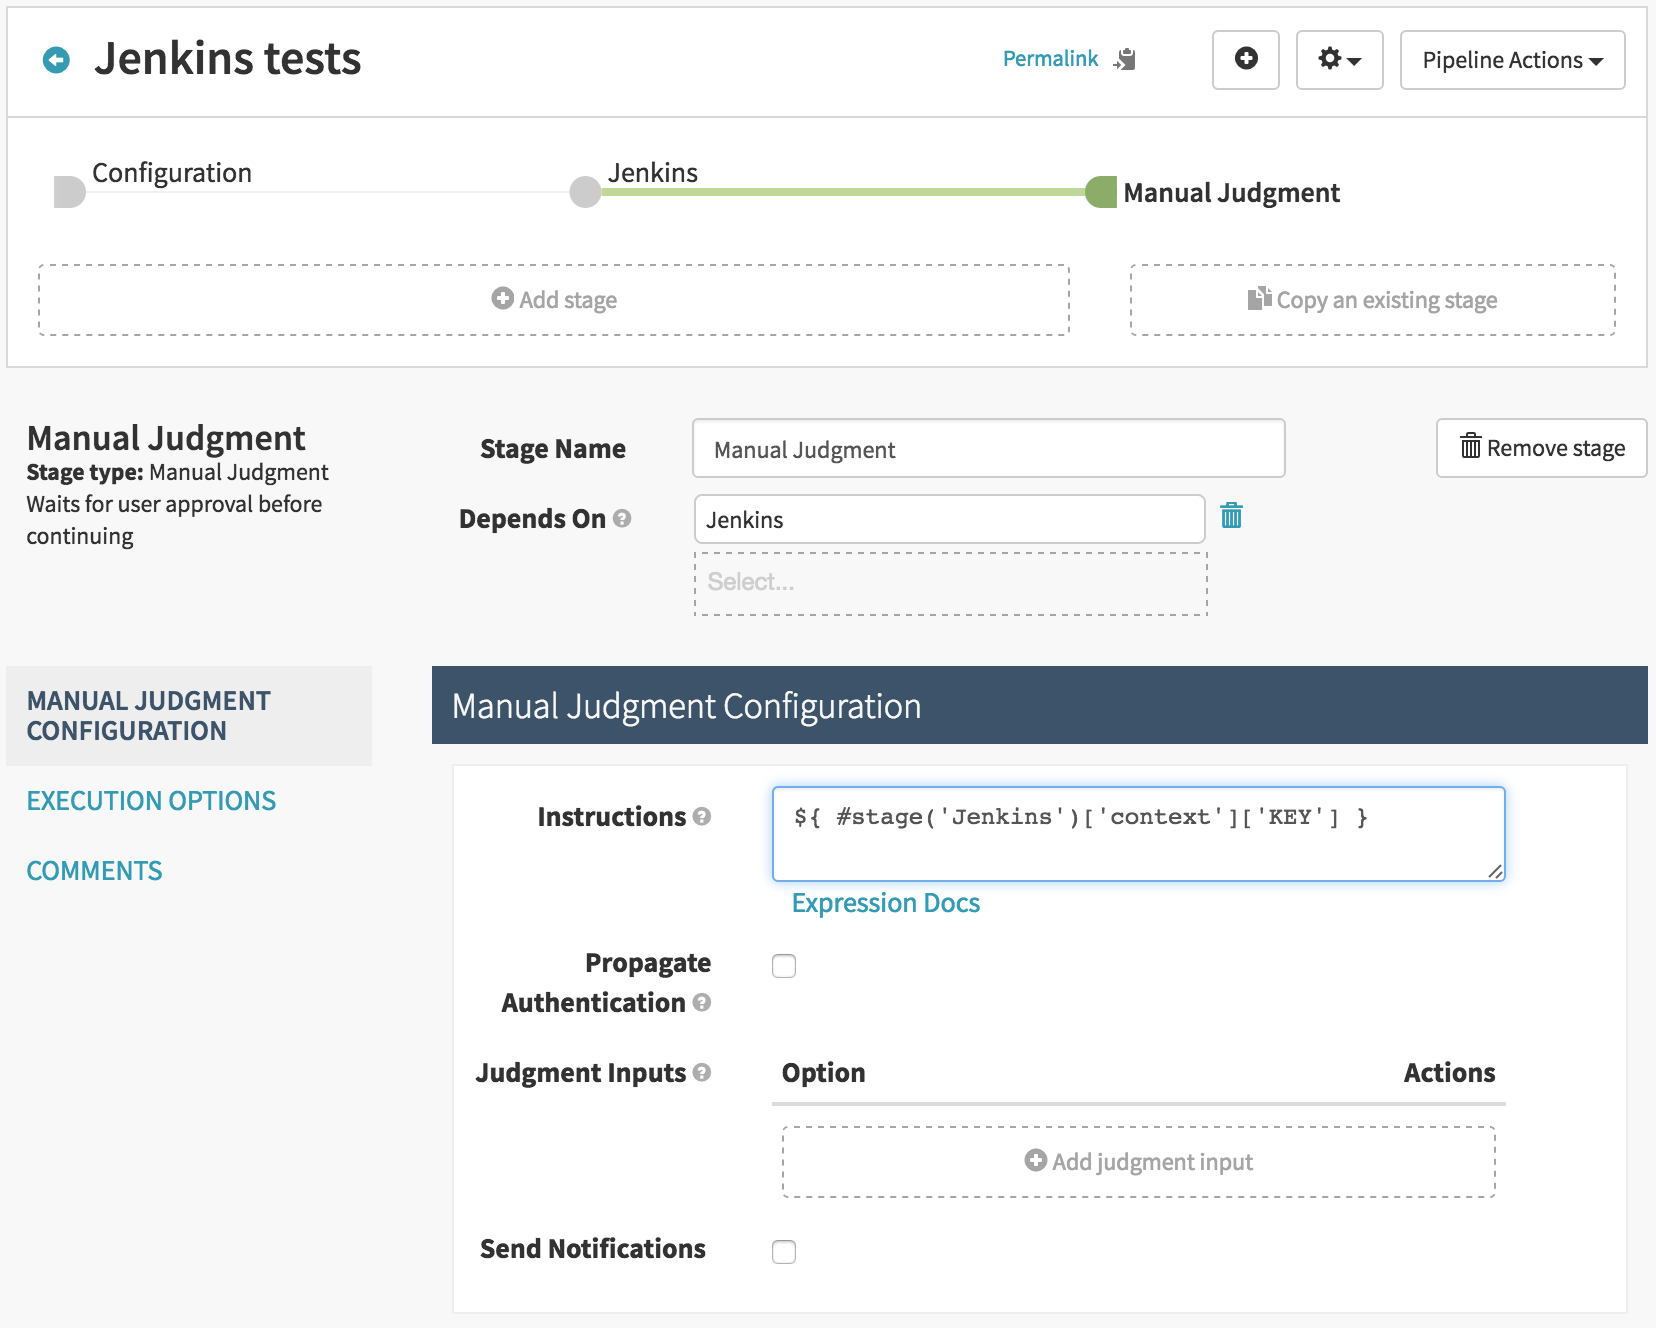Switch to Execution Options section
Screen dimensions: 1656x1328
coord(151,801)
